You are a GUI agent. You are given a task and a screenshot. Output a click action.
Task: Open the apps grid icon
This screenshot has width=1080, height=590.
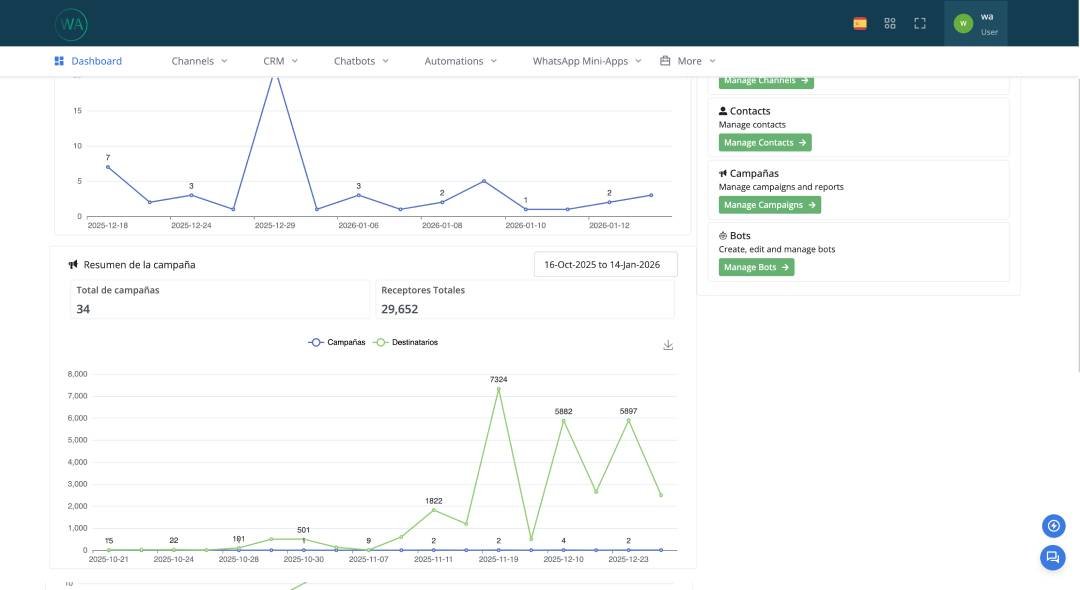(x=890, y=23)
